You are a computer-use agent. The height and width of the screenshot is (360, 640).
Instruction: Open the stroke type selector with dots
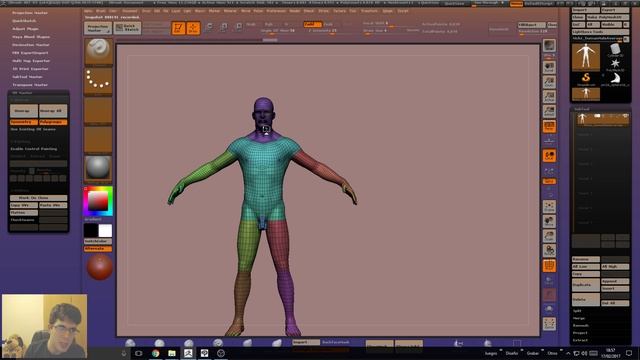click(98, 81)
